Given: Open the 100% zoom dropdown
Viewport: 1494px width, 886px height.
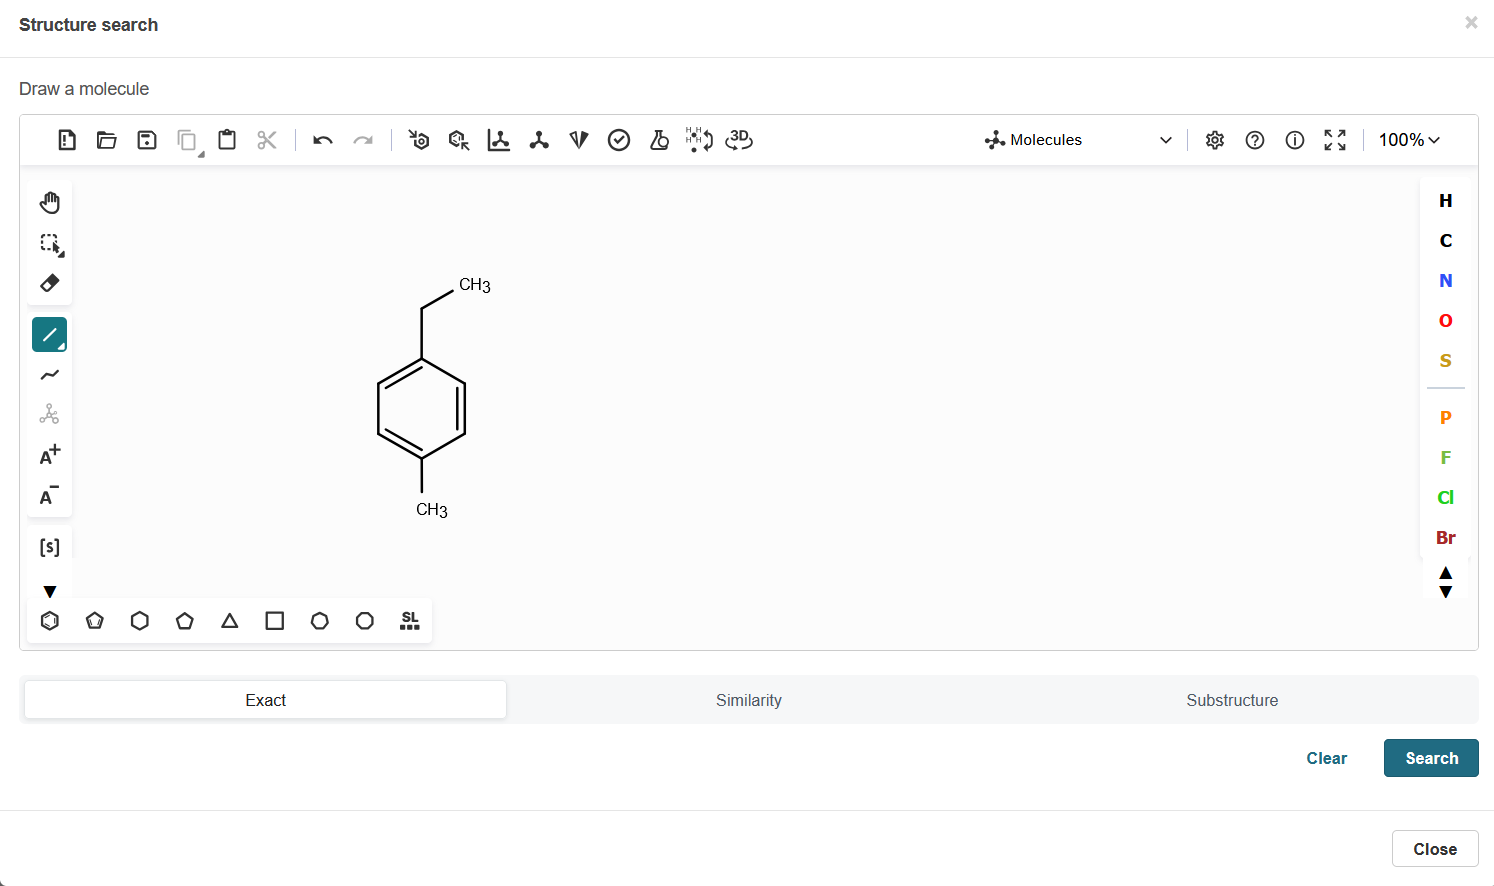Looking at the screenshot, I should (1410, 140).
